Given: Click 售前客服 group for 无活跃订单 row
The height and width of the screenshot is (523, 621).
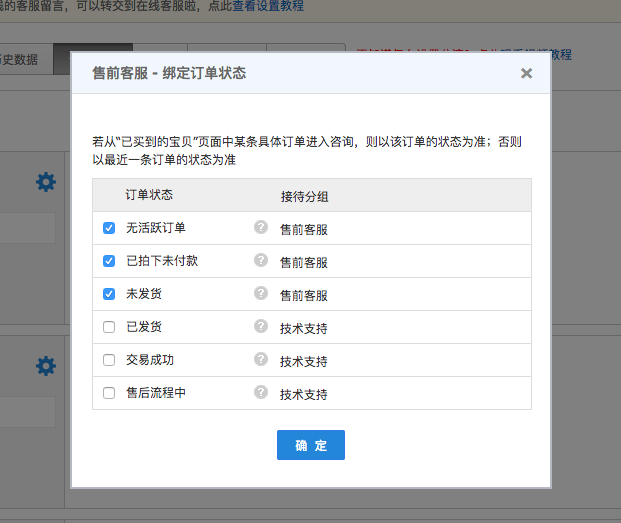Looking at the screenshot, I should 304,230.
